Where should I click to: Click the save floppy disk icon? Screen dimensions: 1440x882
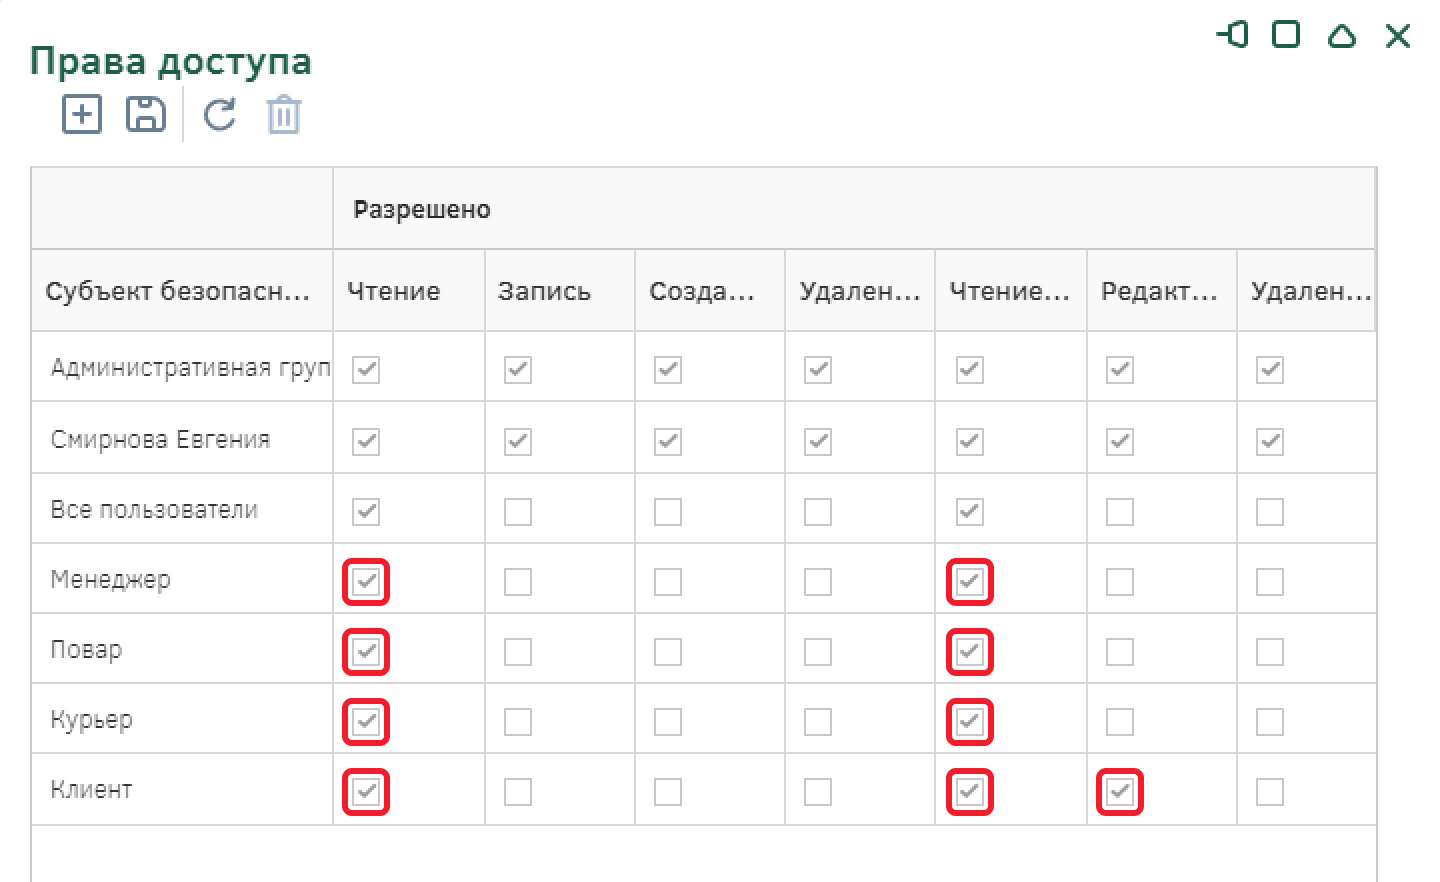point(146,114)
